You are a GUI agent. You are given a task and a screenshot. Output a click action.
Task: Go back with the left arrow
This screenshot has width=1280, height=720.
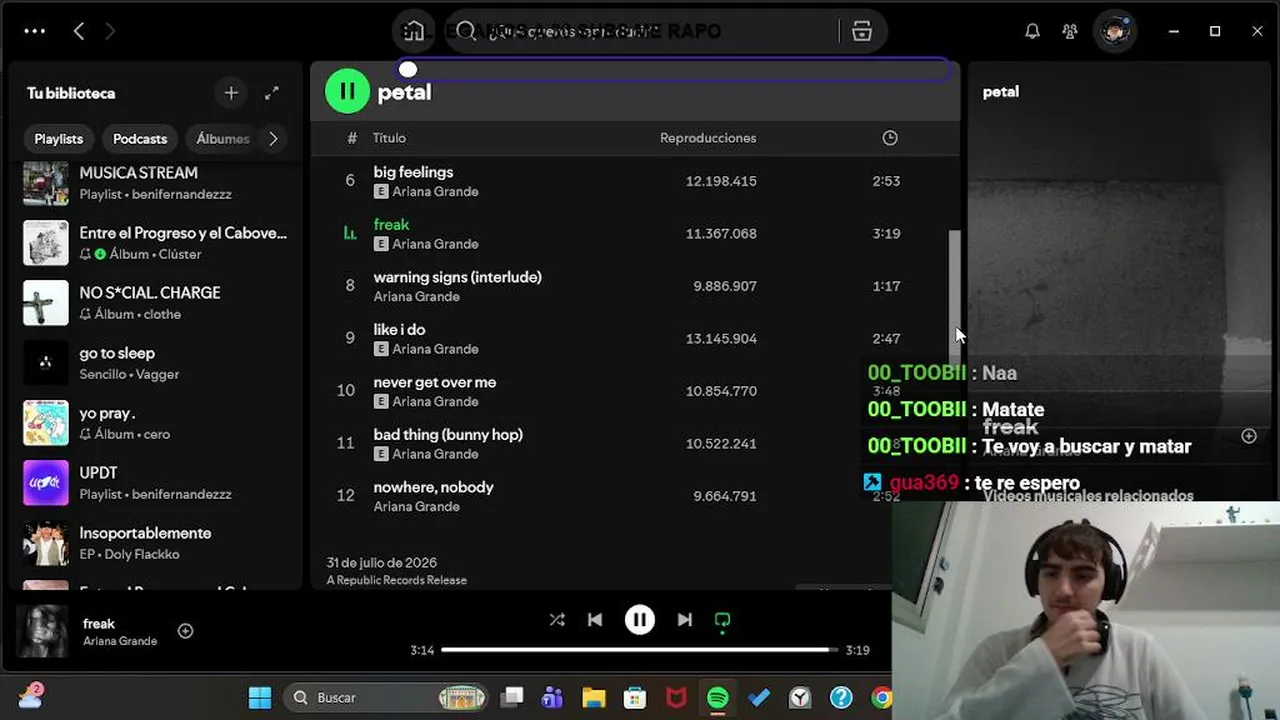point(79,31)
